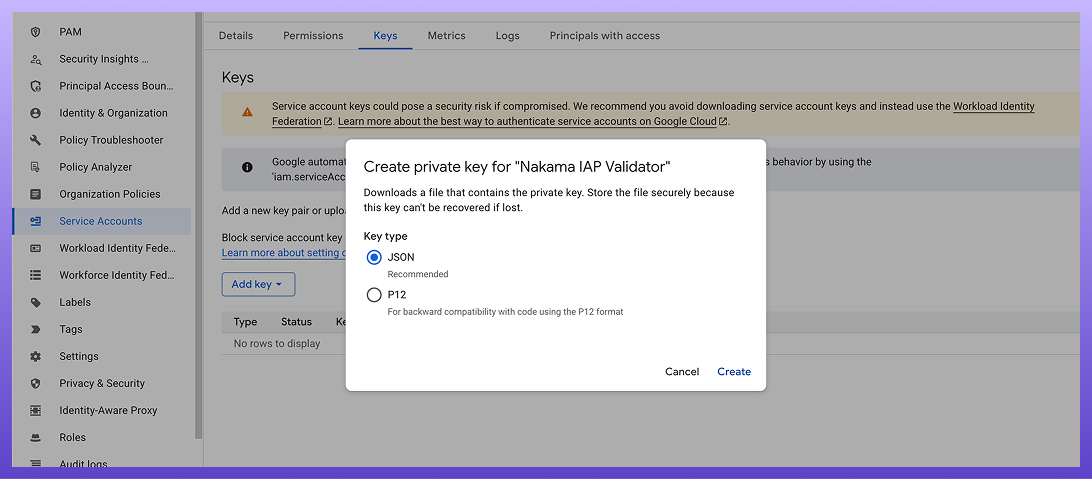1092x479 pixels.
Task: Switch to the Metrics tab
Action: [446, 36]
